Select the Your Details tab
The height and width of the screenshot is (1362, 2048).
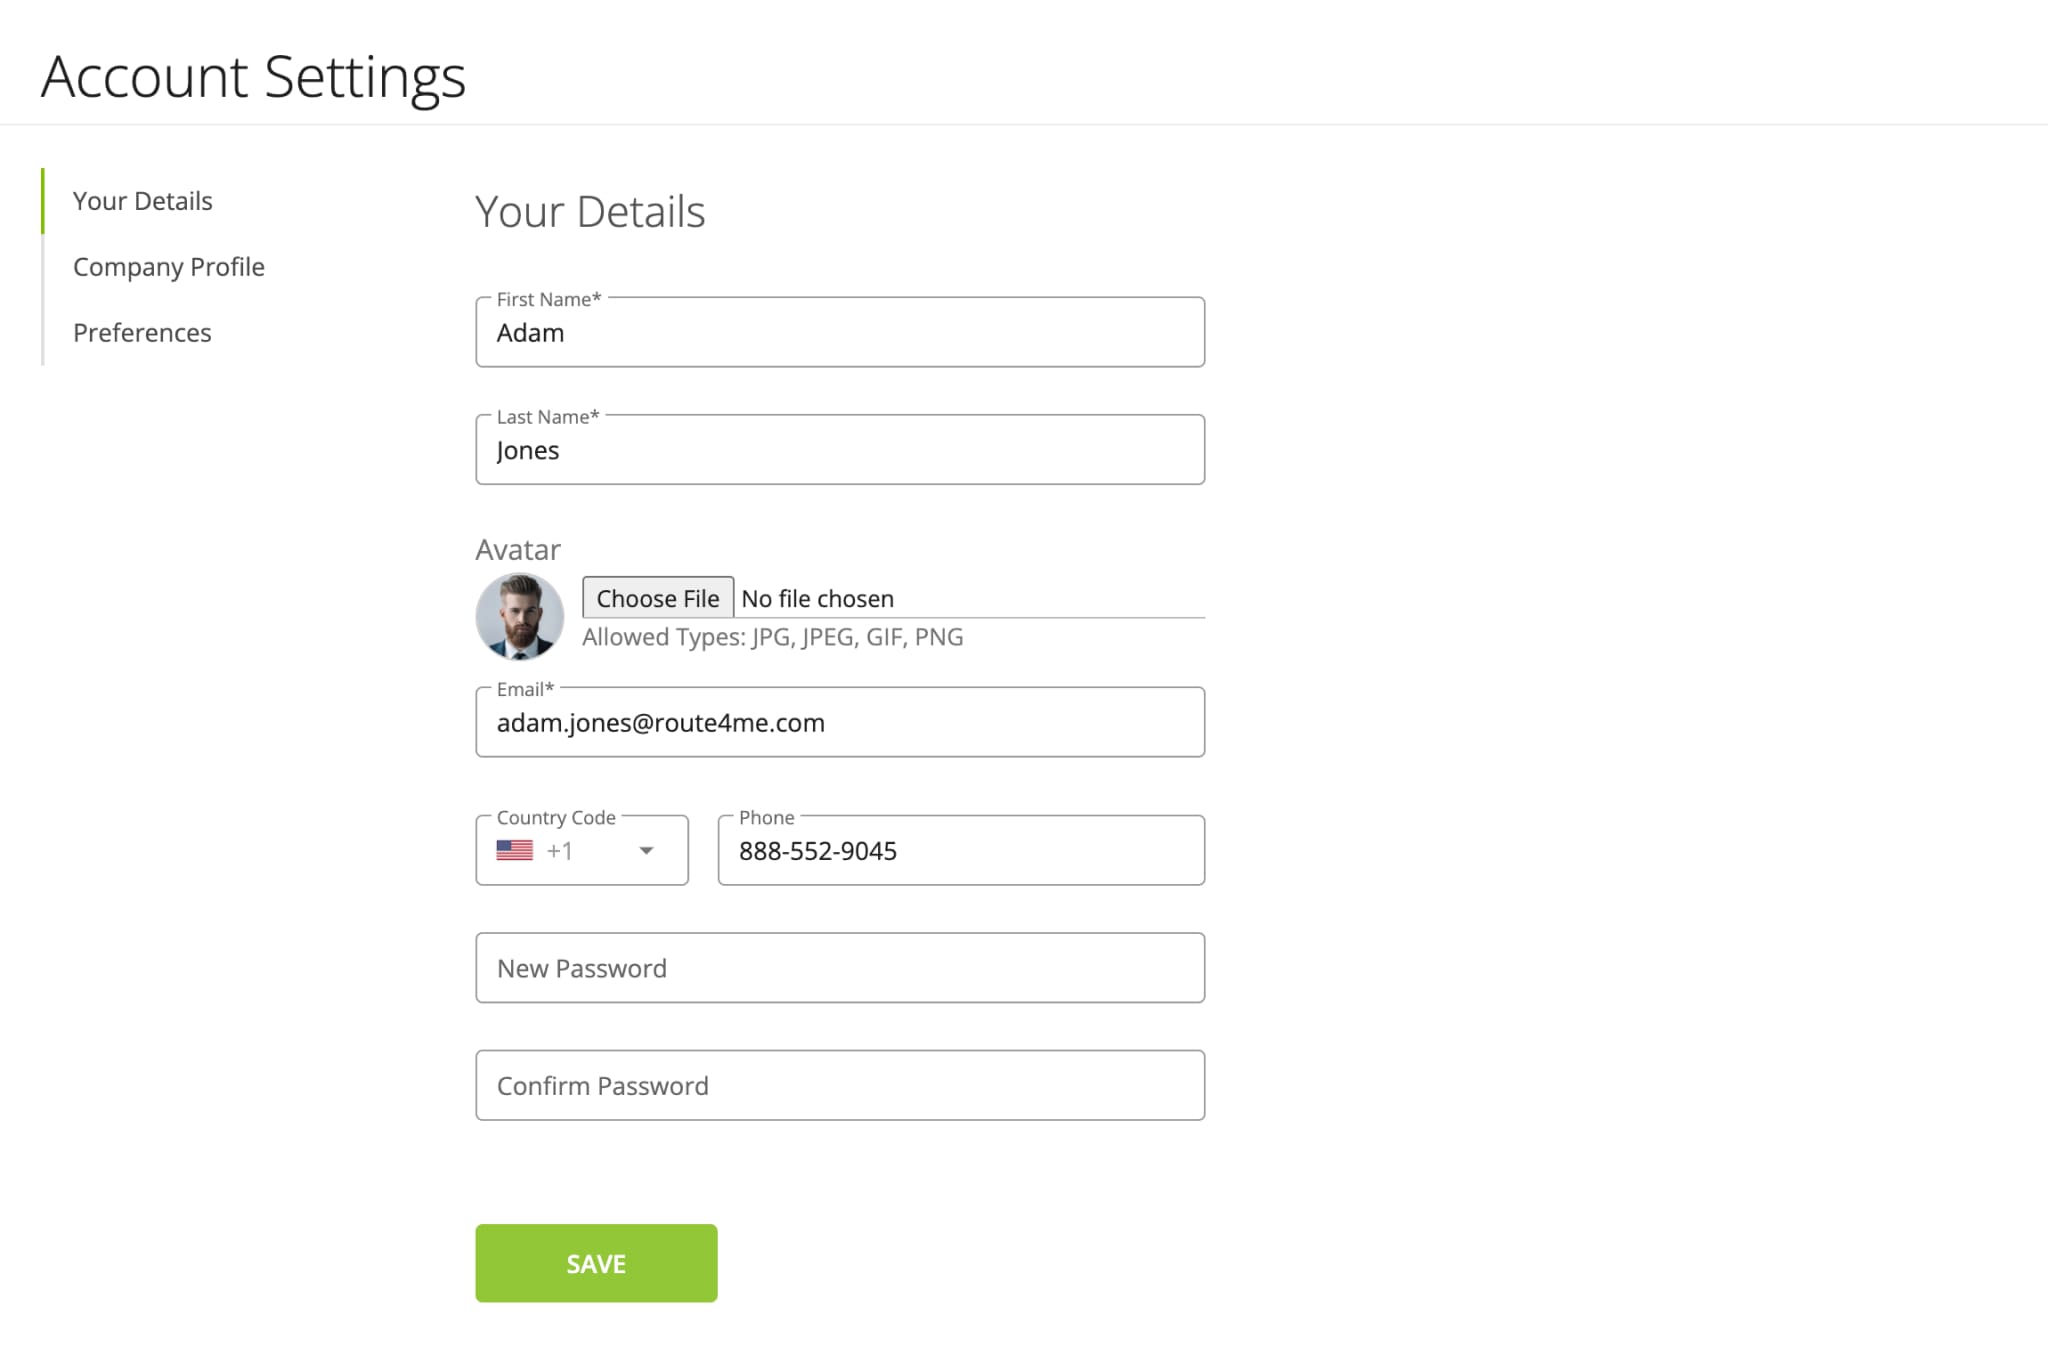(x=141, y=201)
